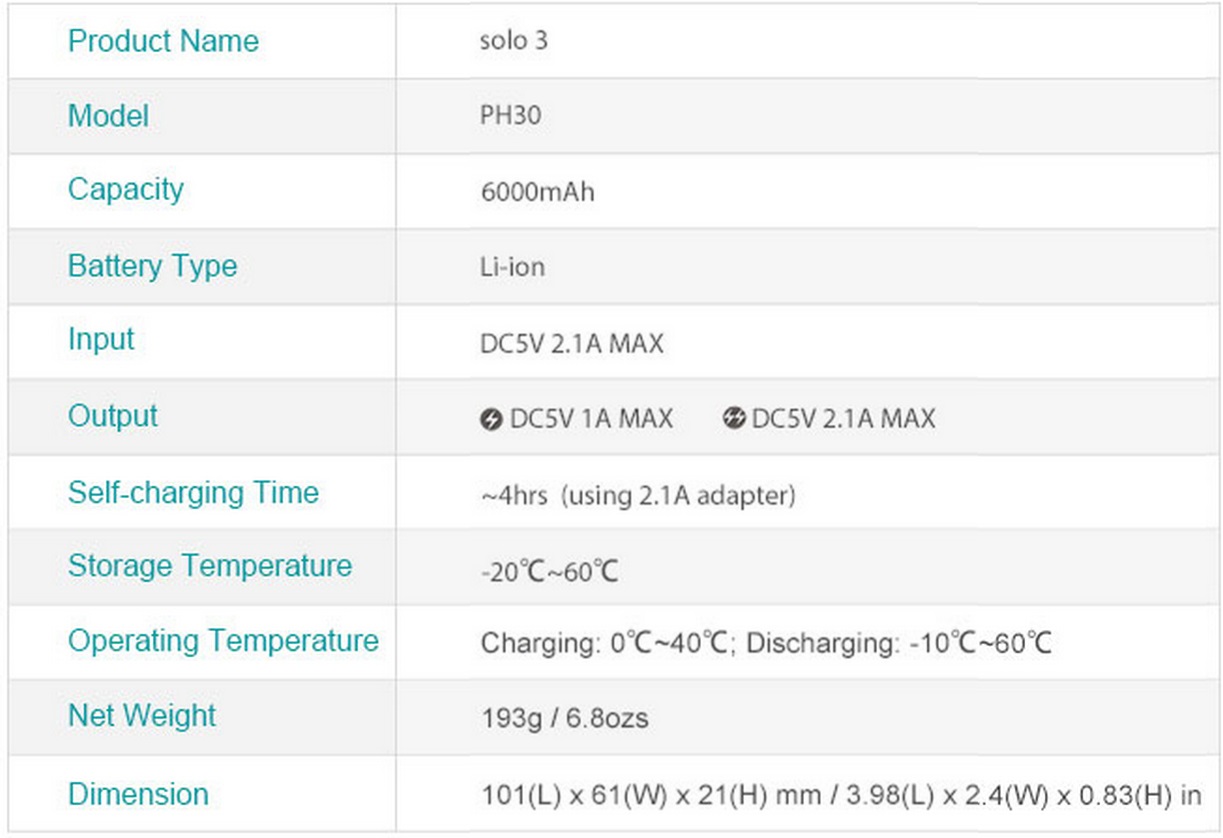Click the Model row label
This screenshot has width=1223, height=838.
point(108,116)
